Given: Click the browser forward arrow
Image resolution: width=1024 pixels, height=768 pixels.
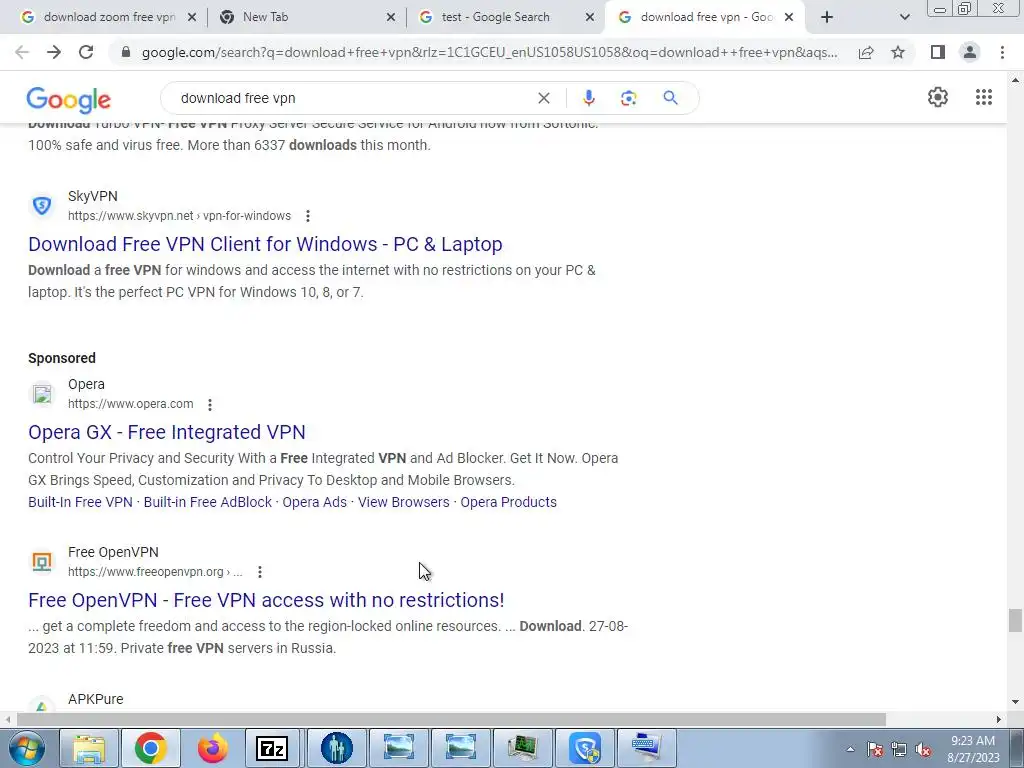Looking at the screenshot, I should (x=54, y=52).
